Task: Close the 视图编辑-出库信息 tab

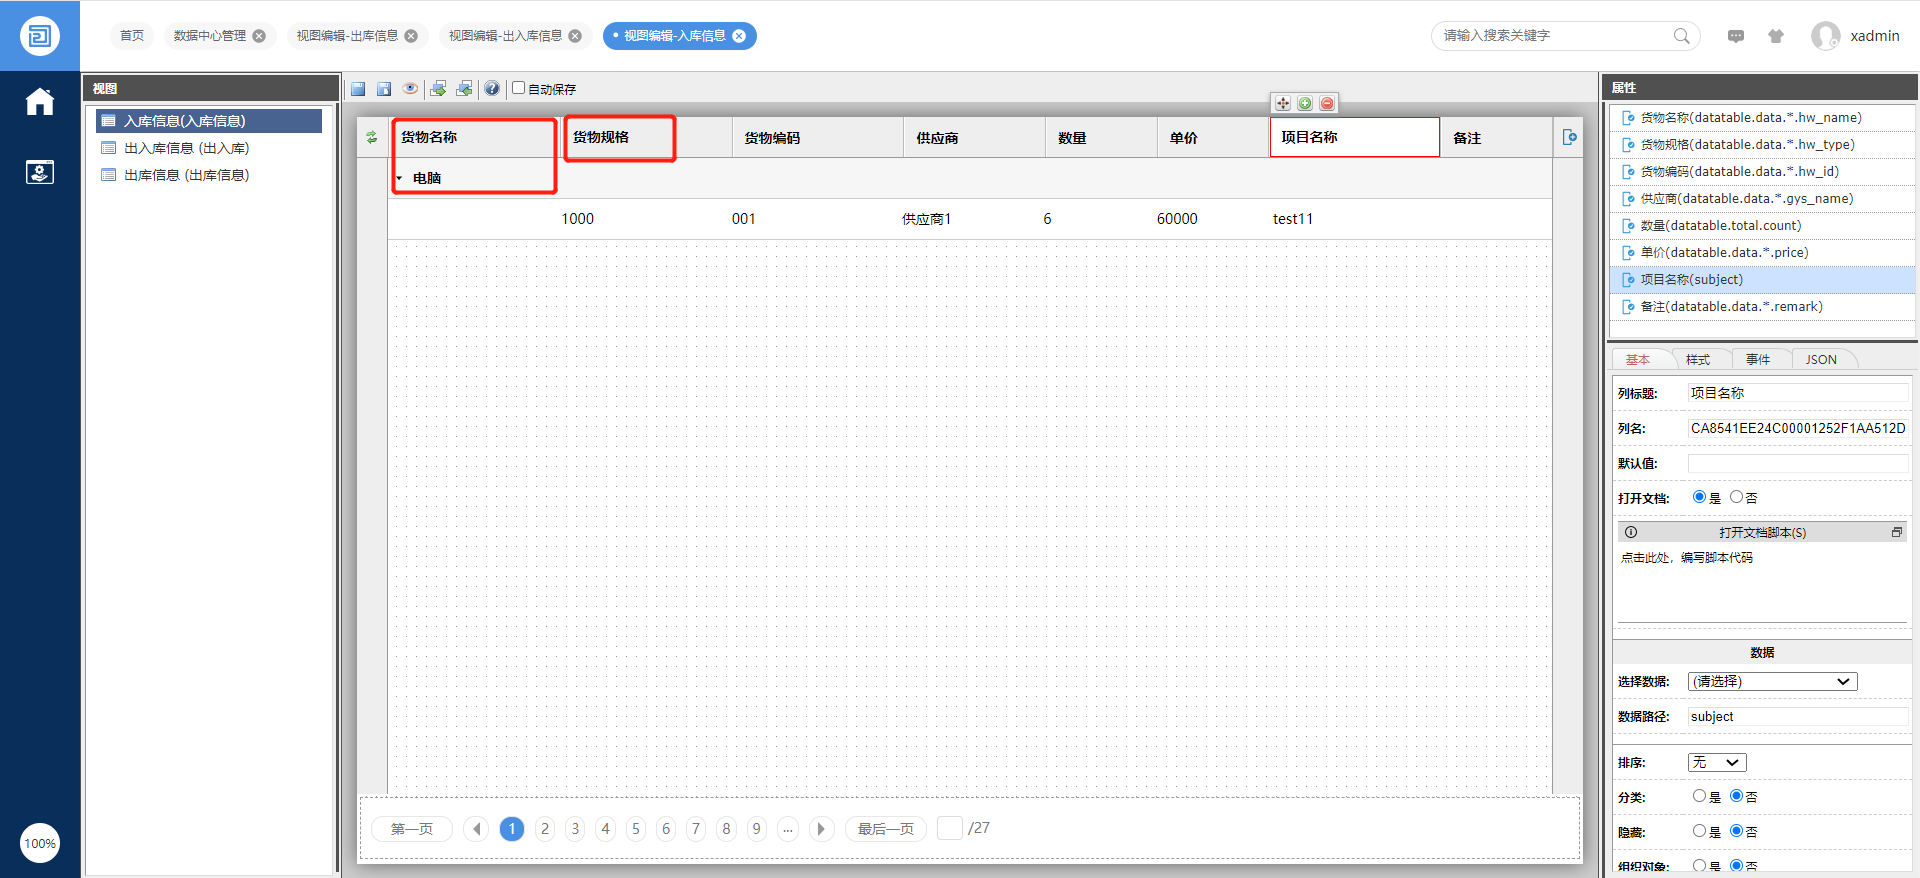Action: click(411, 36)
